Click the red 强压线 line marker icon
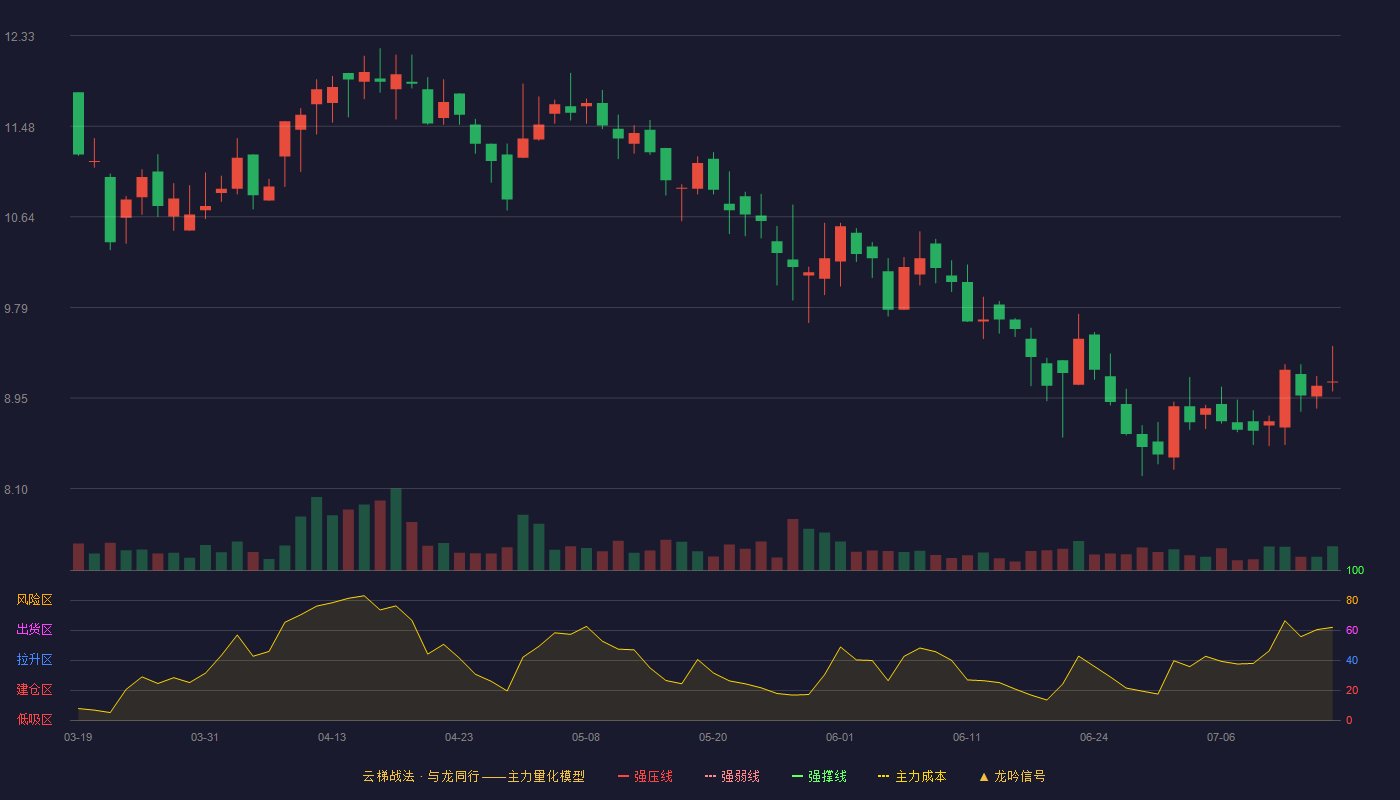 point(624,776)
